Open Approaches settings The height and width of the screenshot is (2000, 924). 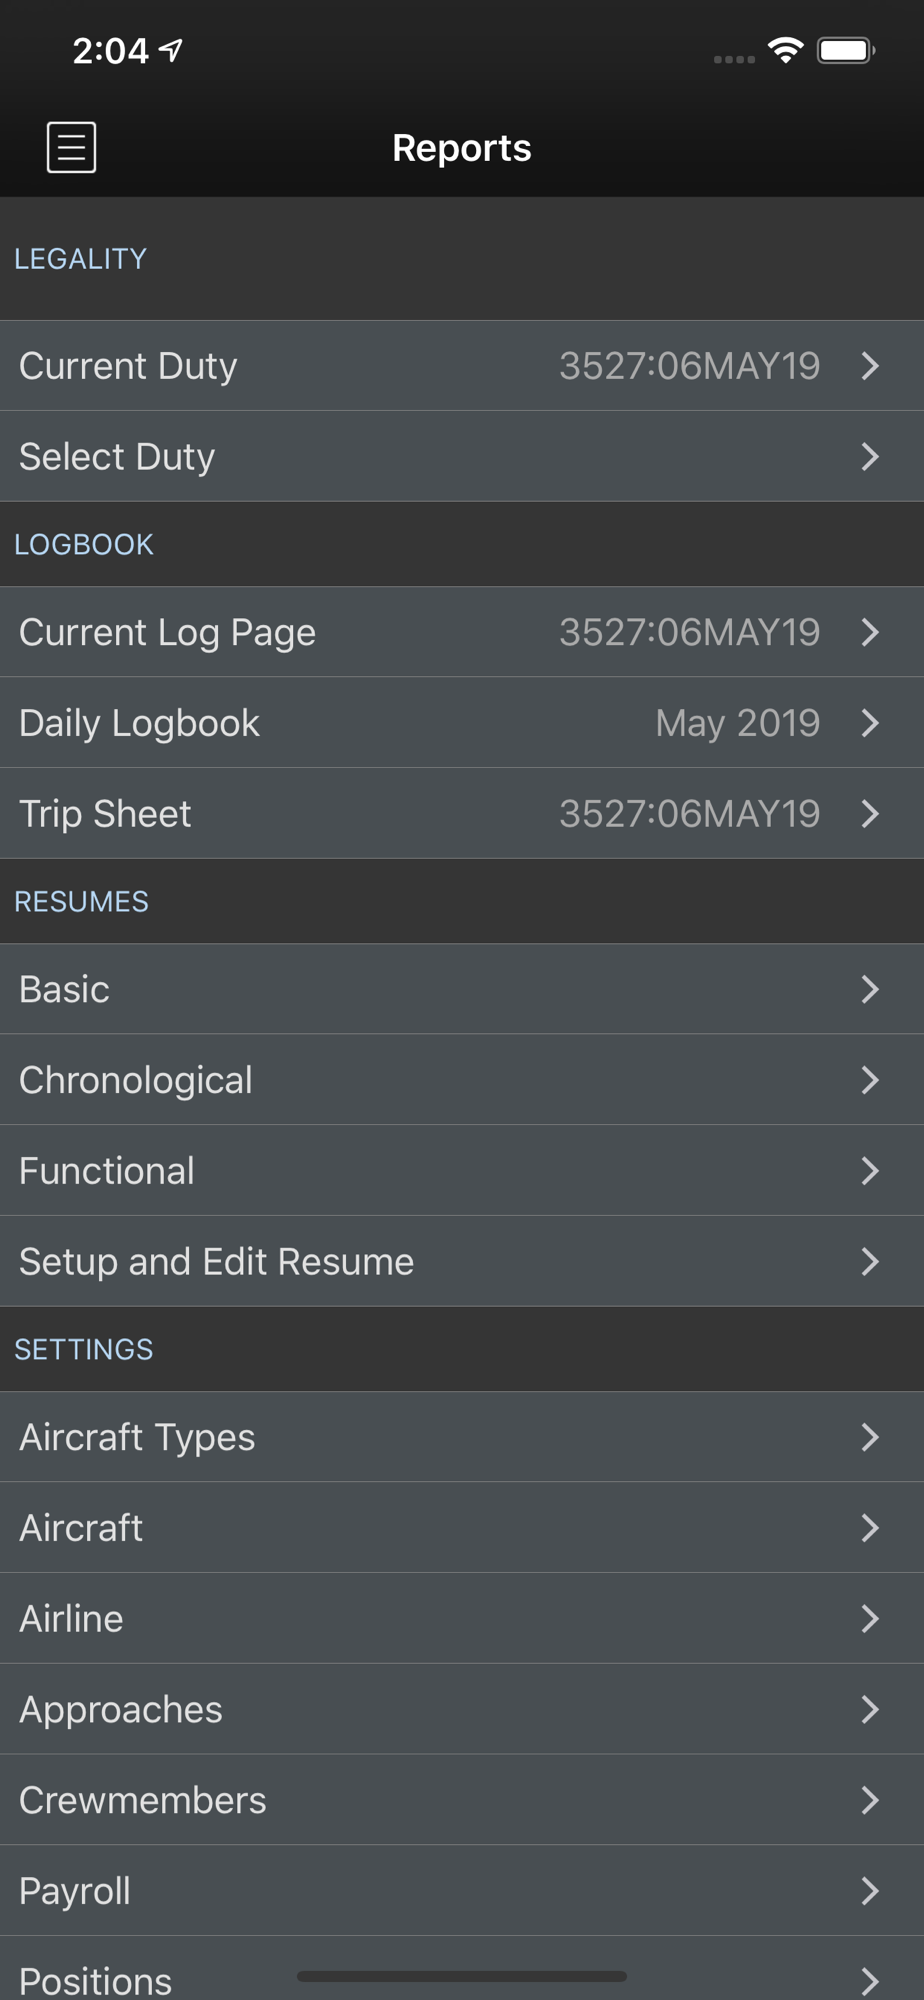click(462, 1710)
